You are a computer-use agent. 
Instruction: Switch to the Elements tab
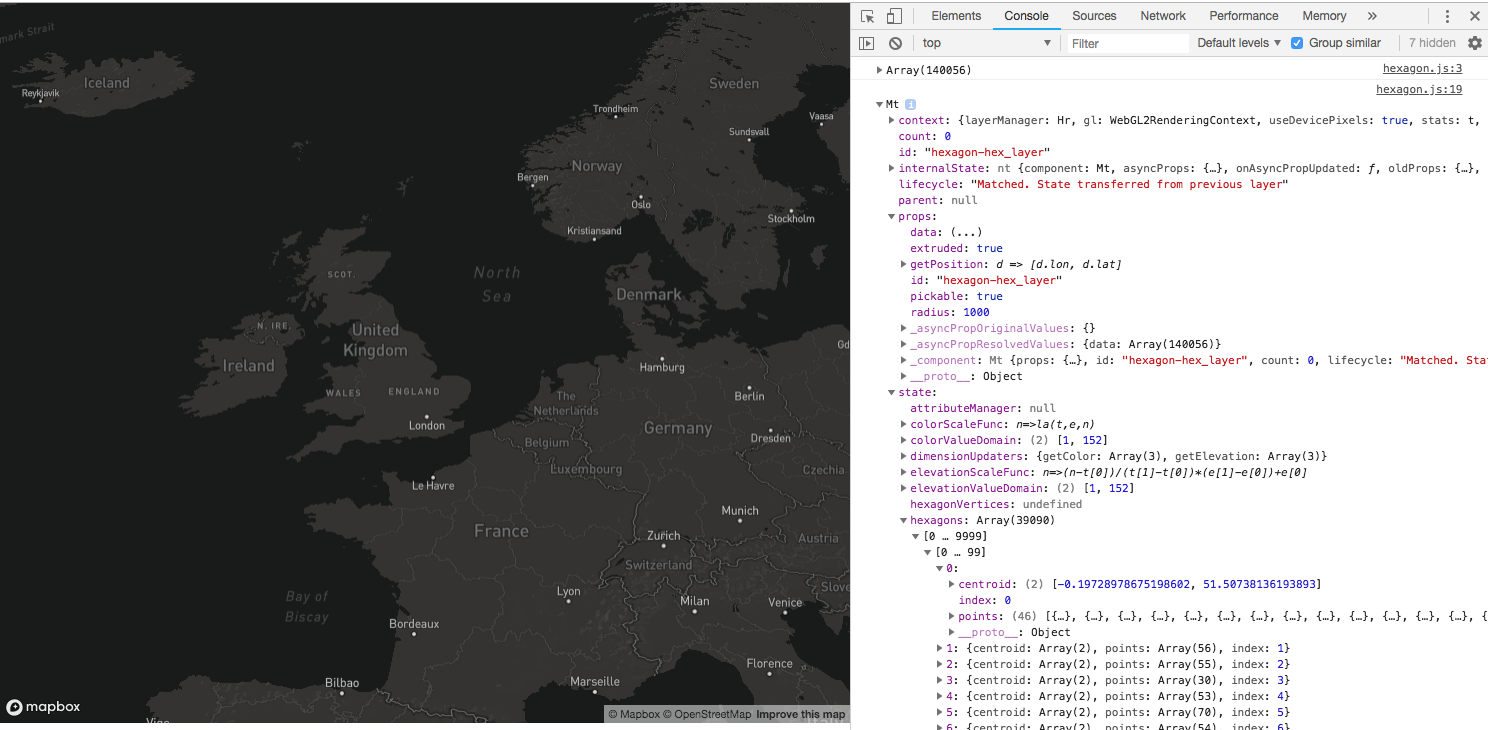(956, 16)
